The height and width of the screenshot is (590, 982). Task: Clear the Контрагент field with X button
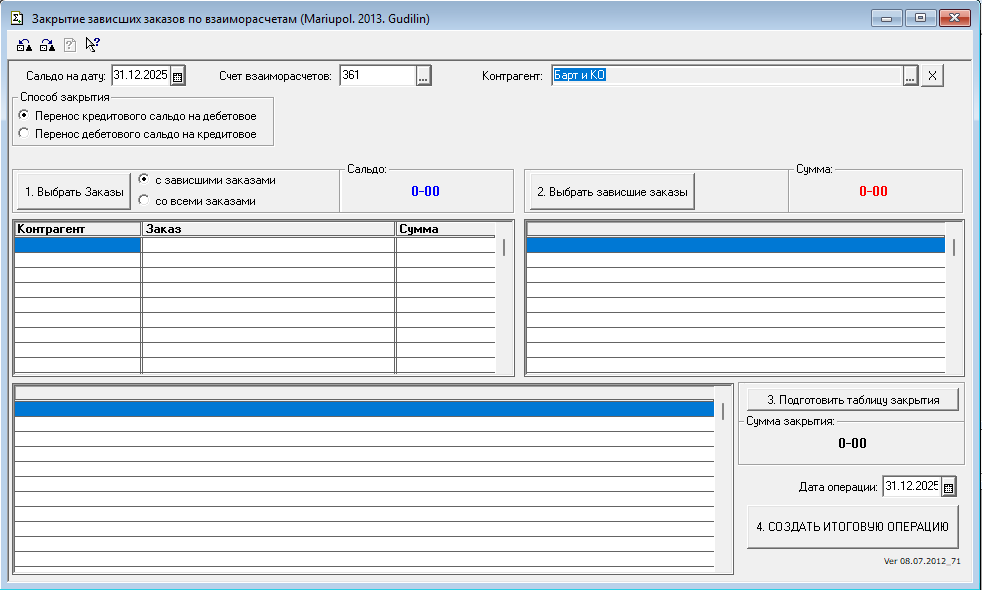click(x=931, y=76)
